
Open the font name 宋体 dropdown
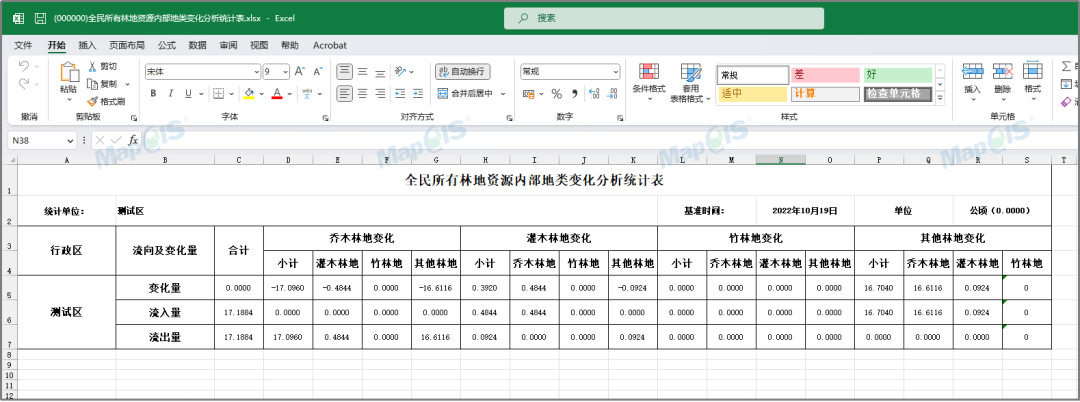[x=256, y=72]
